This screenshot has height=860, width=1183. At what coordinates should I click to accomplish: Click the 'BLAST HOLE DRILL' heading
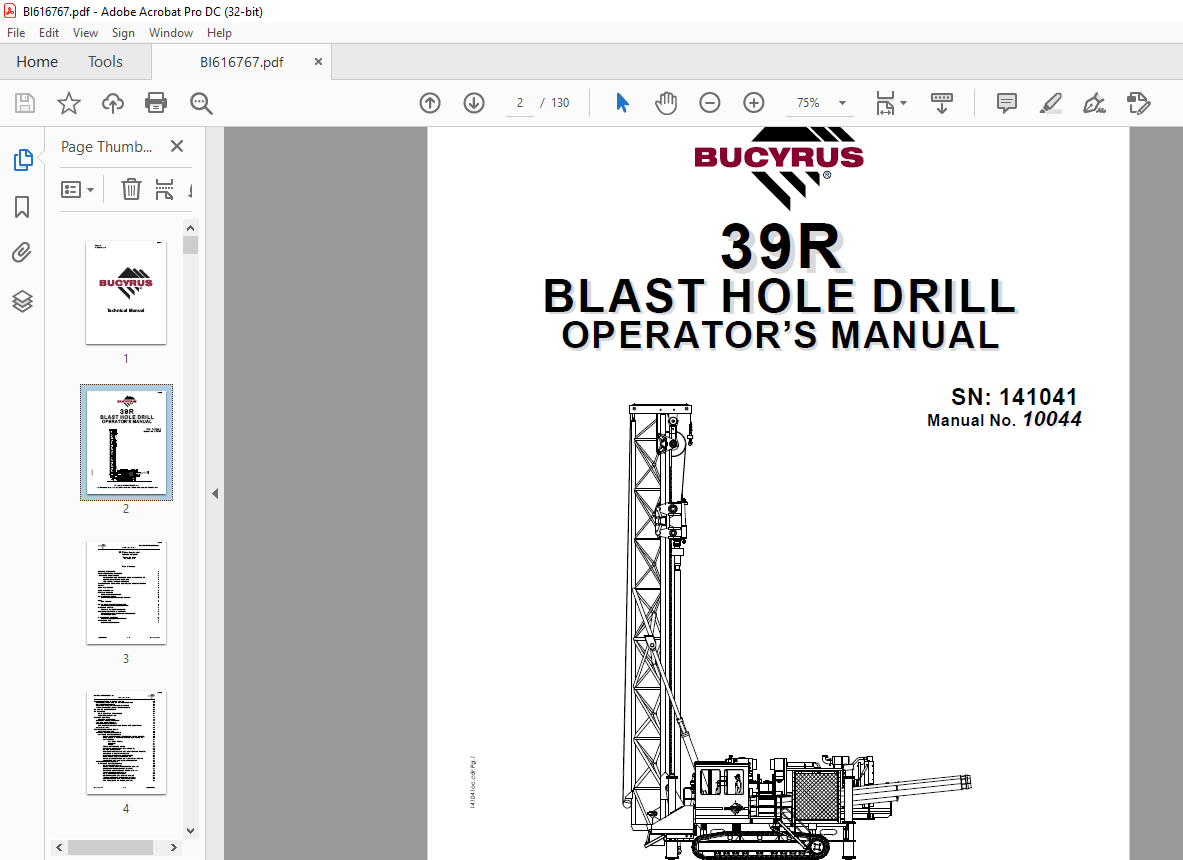[780, 295]
